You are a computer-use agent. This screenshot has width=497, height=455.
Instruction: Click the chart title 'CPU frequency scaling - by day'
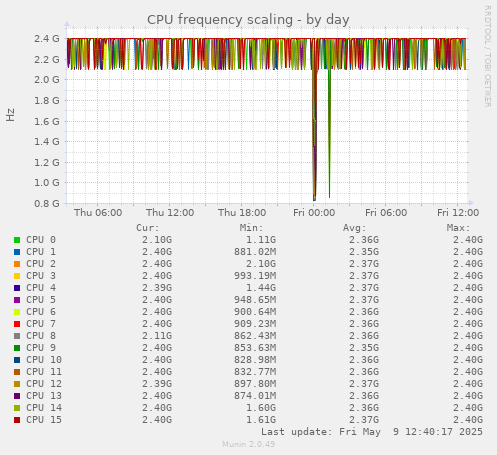tap(248, 20)
